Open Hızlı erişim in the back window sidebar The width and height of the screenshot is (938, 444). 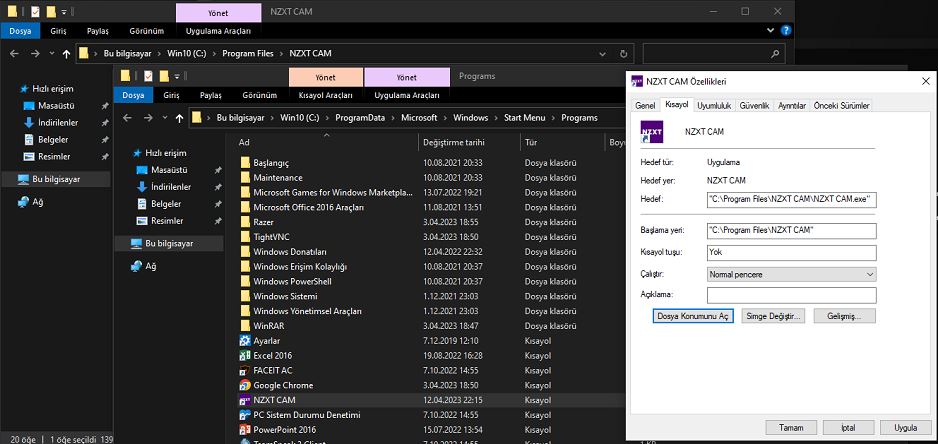55,89
